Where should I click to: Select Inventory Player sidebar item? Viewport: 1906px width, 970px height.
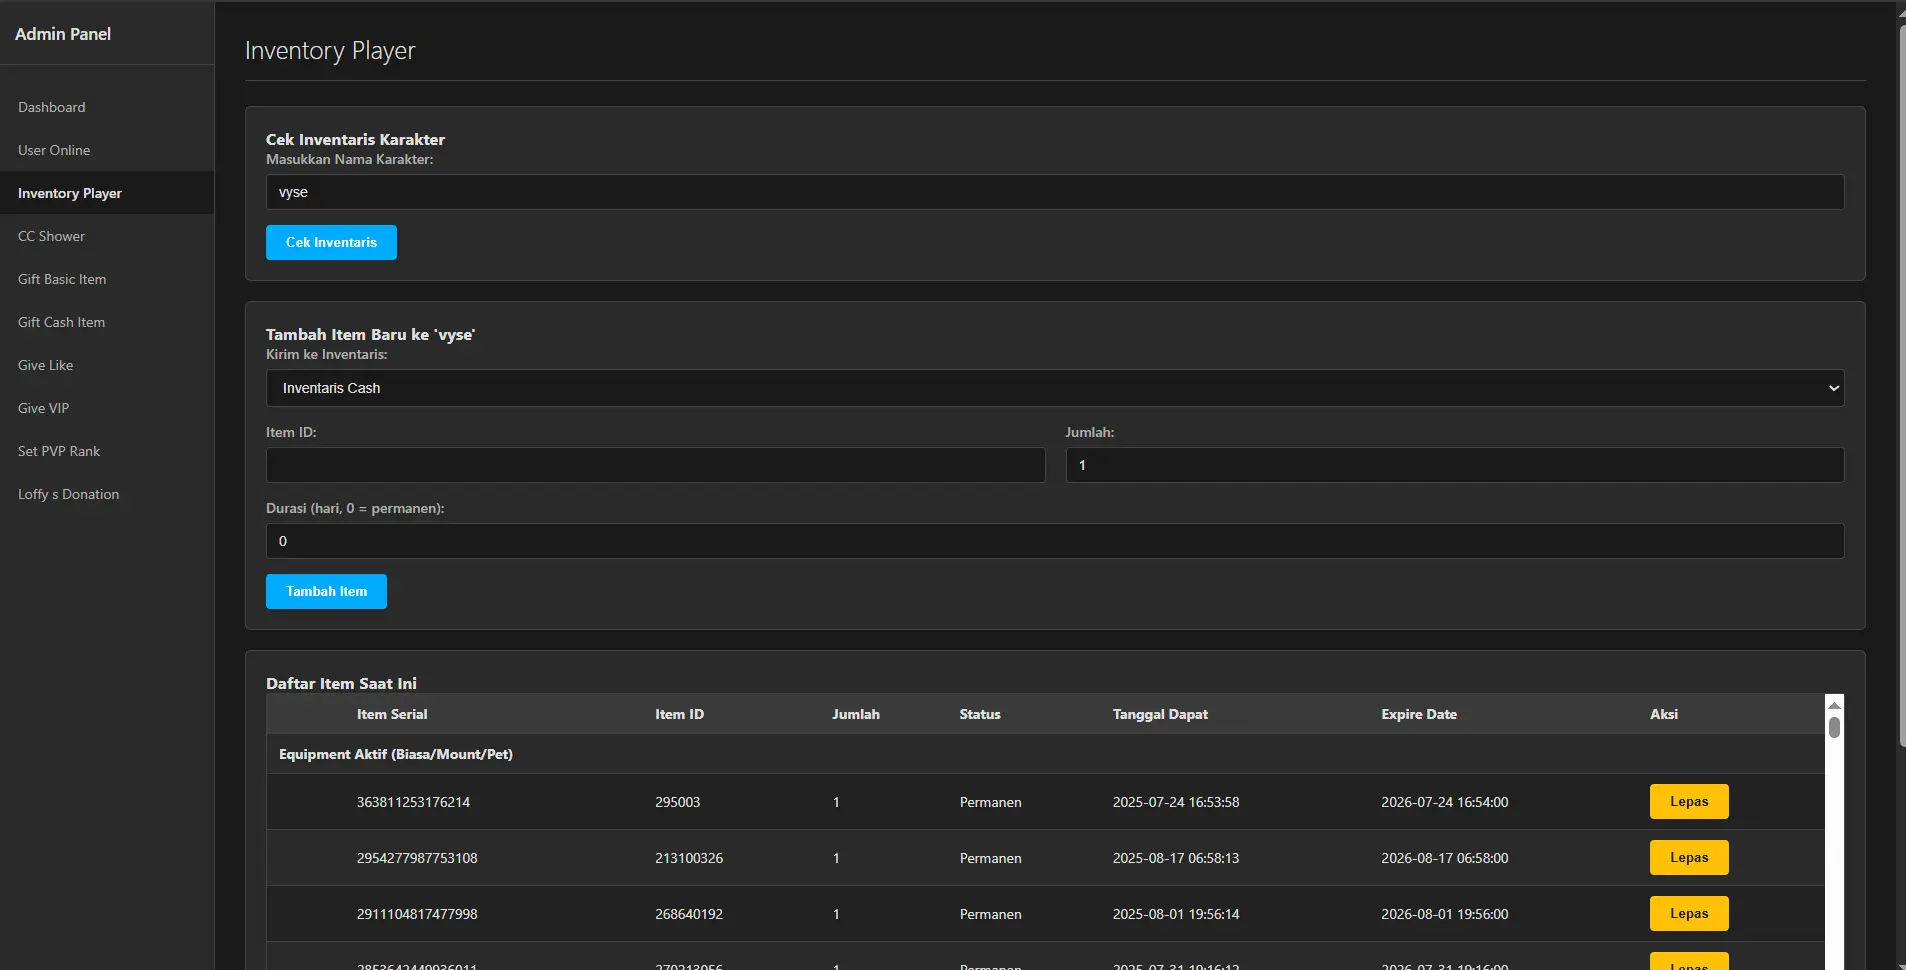[107, 193]
